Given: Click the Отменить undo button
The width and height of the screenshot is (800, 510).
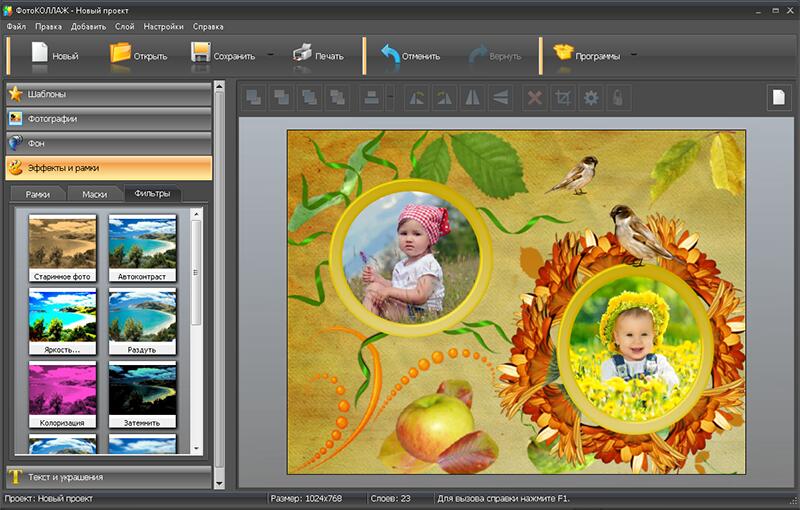Looking at the screenshot, I should [410, 55].
